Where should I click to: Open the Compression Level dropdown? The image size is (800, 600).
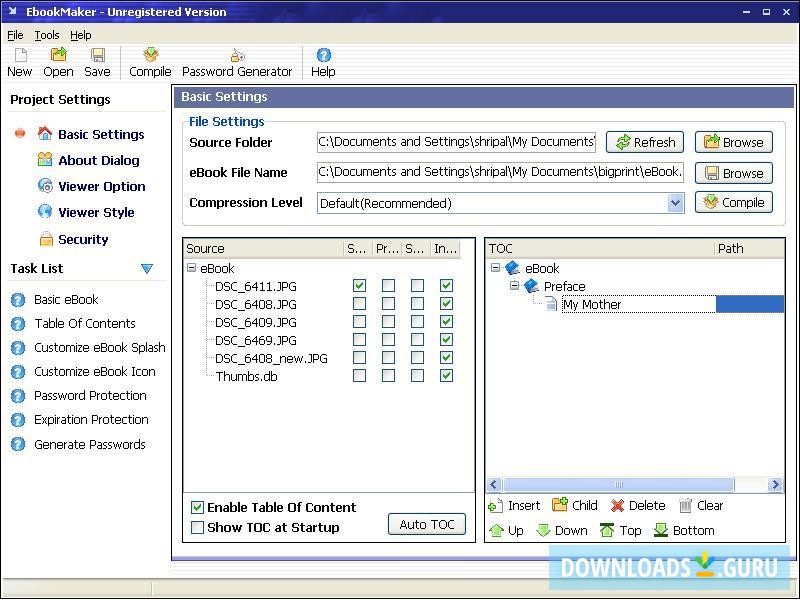tap(675, 203)
